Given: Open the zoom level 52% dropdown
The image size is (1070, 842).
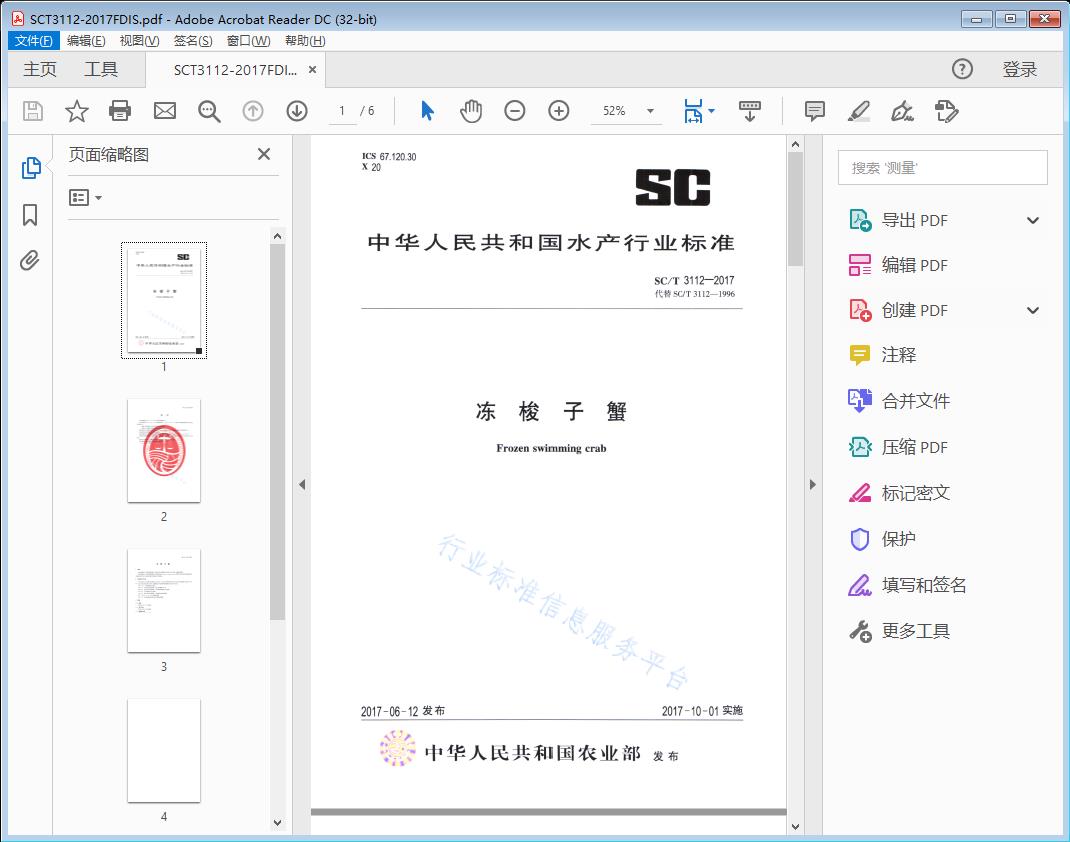Looking at the screenshot, I should click(650, 111).
